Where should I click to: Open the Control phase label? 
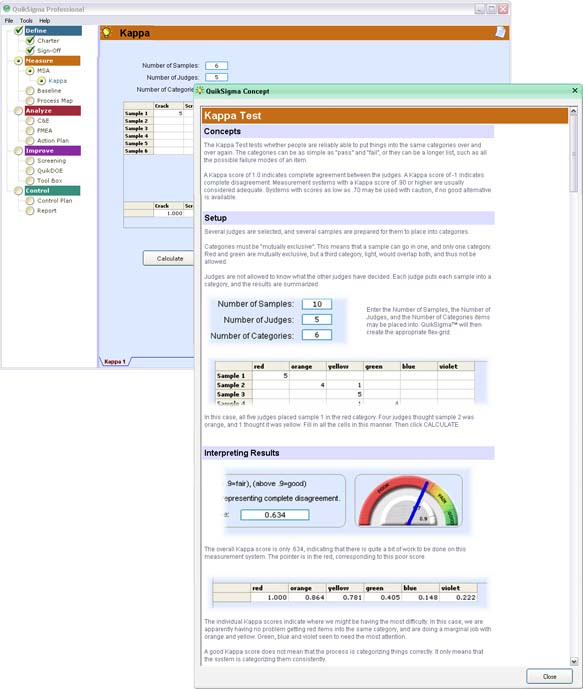(x=52, y=191)
